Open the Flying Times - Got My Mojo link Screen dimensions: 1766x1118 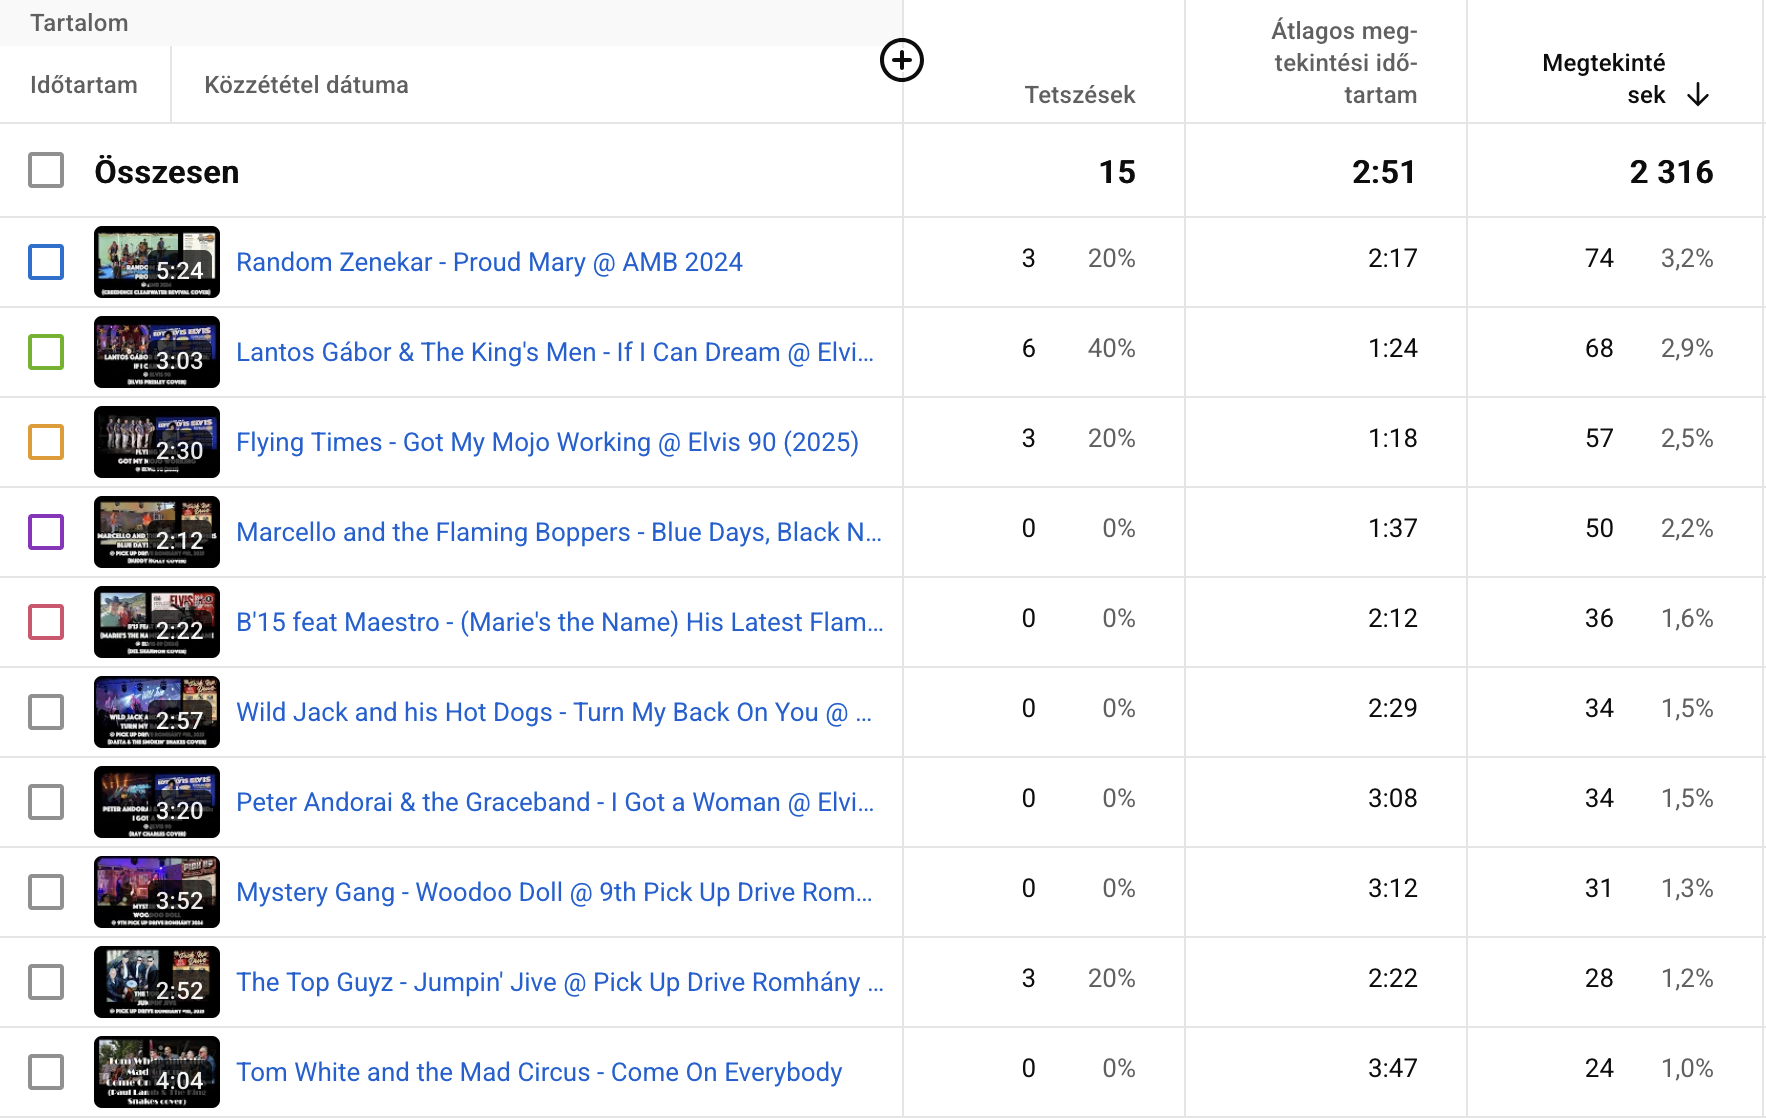click(547, 442)
